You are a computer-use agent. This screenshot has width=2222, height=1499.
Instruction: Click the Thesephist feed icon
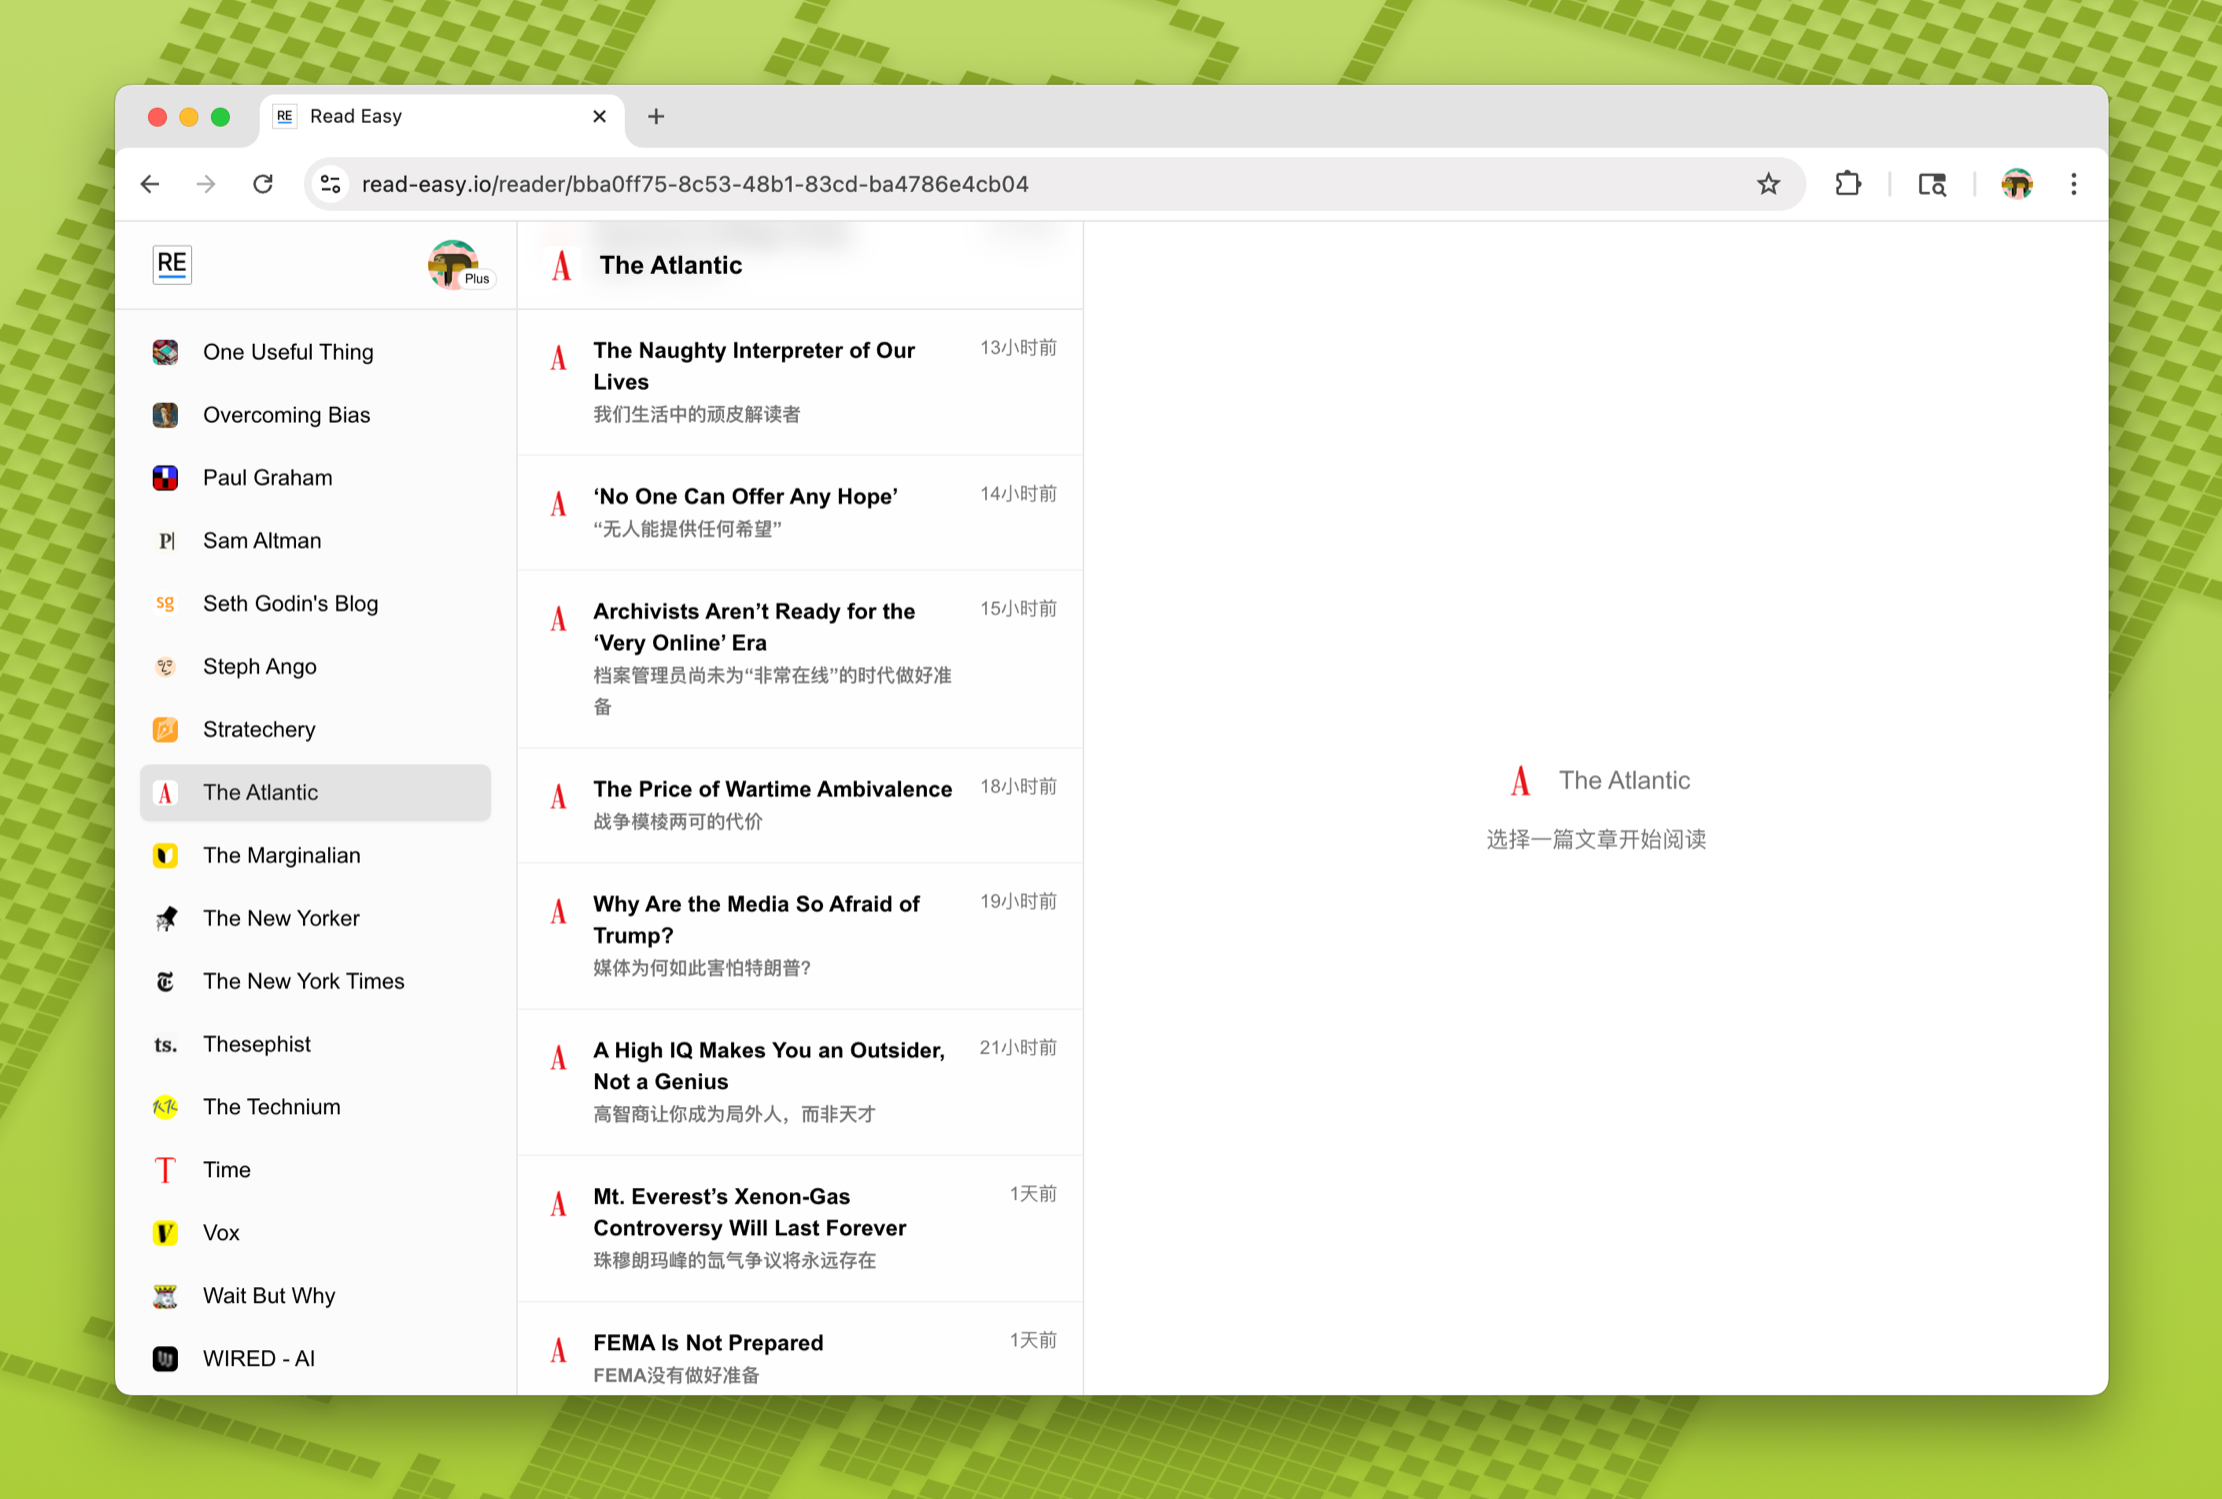pos(165,1045)
